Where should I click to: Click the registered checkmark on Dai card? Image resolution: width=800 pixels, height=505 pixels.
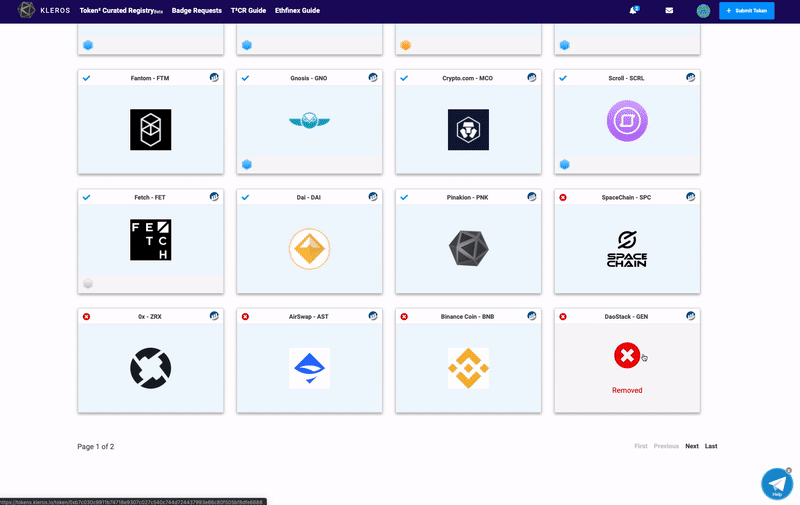pos(245,197)
